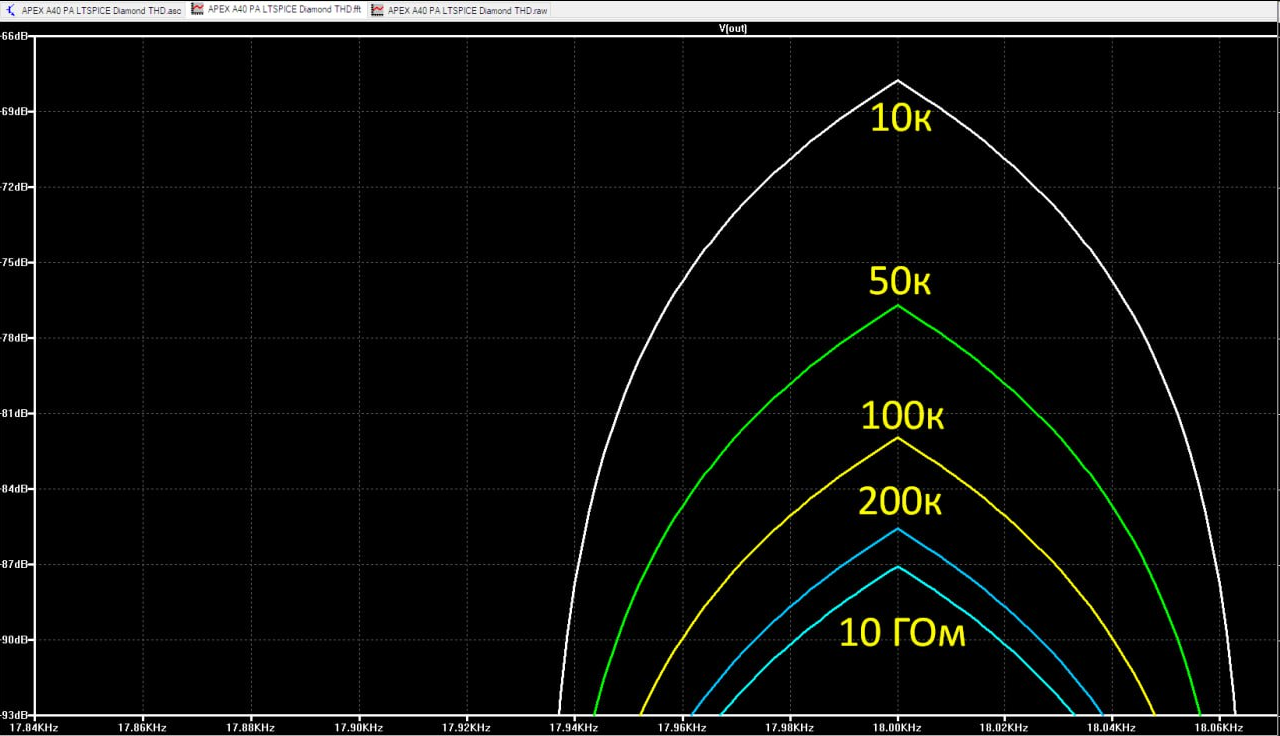The width and height of the screenshot is (1280, 736).
Task: Click the 18.02KHz frequency axis label
Action: [1006, 727]
